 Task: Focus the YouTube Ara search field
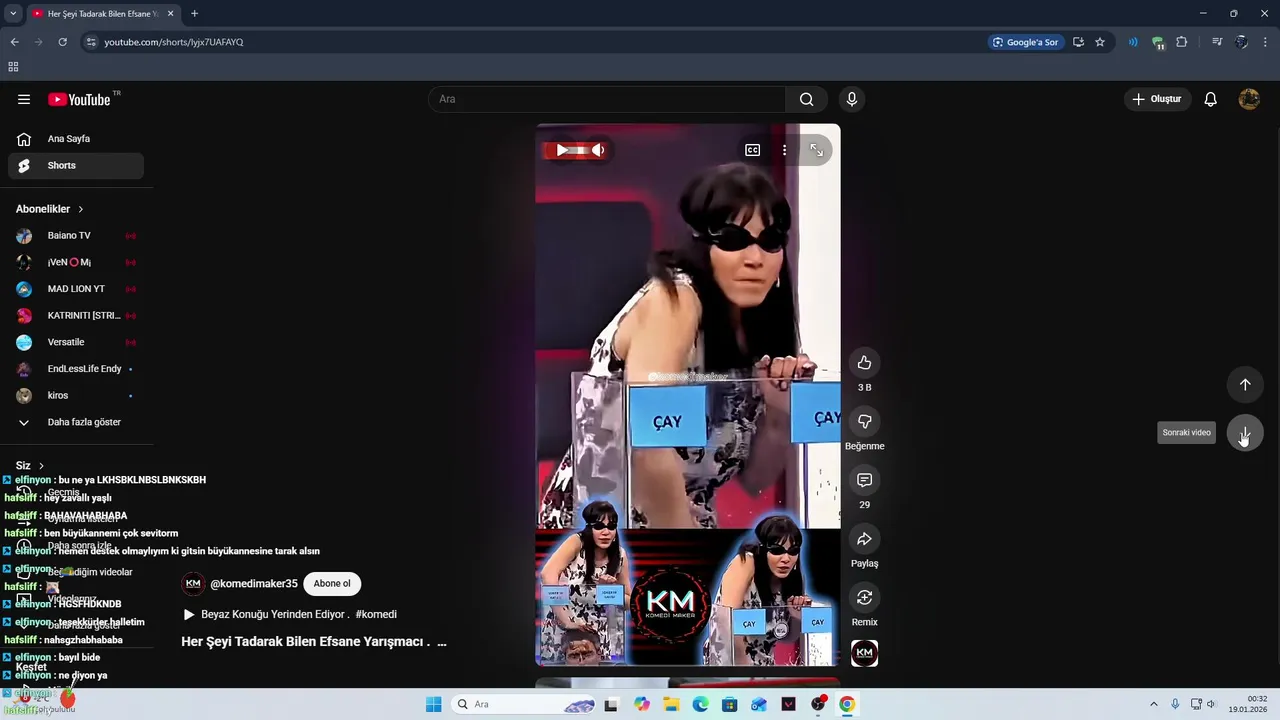pos(608,99)
